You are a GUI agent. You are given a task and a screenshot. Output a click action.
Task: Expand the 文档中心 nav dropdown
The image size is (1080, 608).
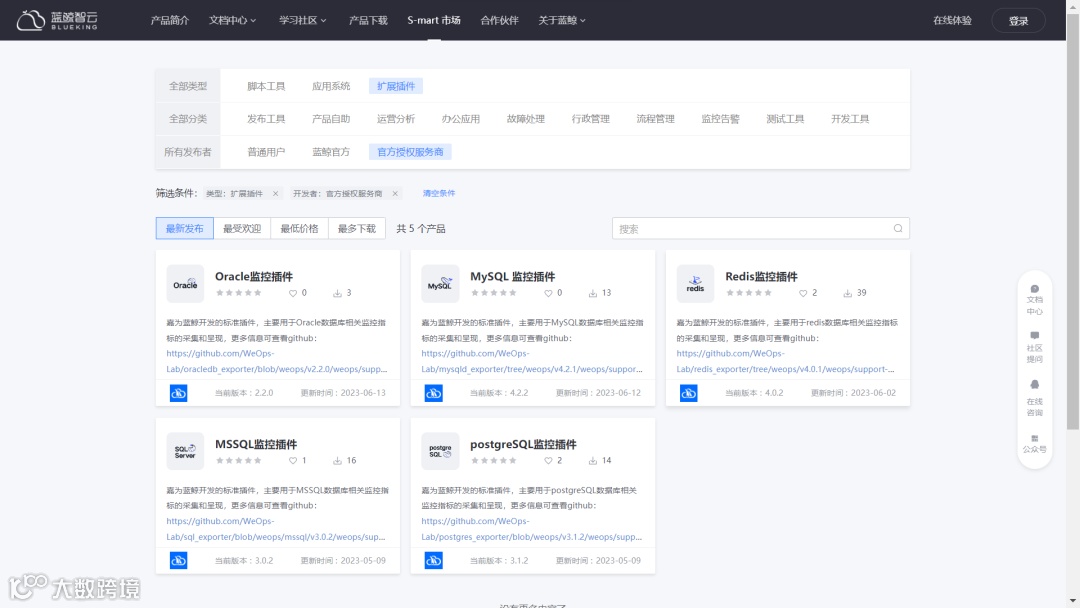[x=233, y=21]
